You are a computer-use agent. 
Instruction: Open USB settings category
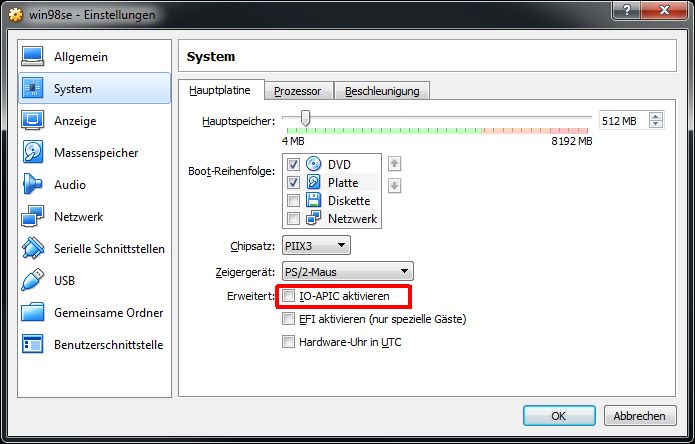point(94,280)
